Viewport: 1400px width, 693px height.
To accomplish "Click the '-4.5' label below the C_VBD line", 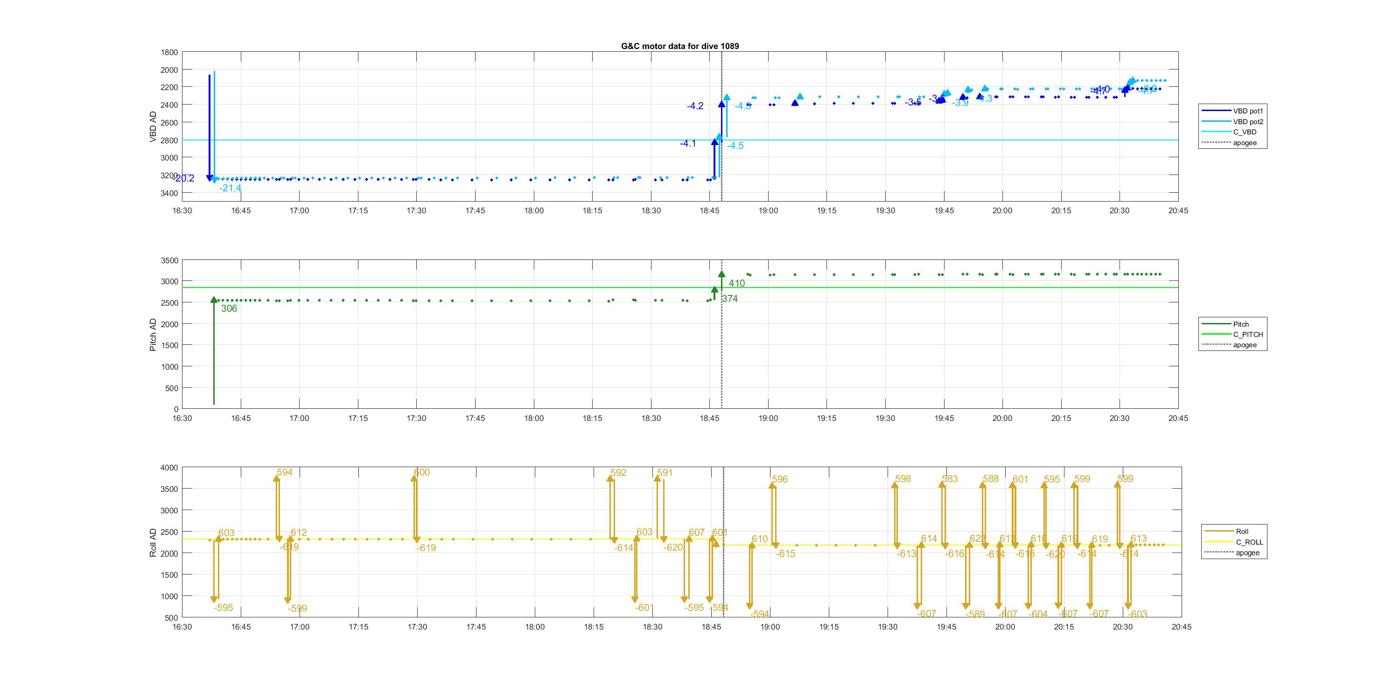I will [735, 146].
